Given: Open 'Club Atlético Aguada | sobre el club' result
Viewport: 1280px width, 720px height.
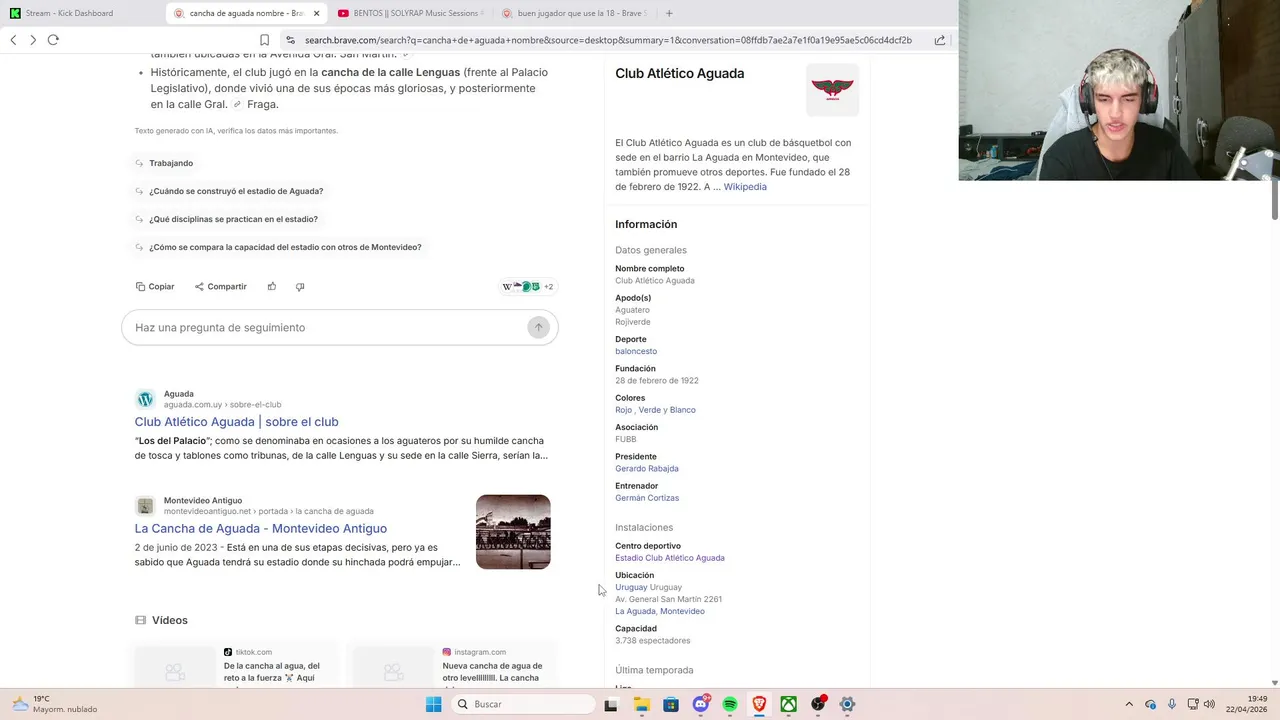Looking at the screenshot, I should (236, 422).
